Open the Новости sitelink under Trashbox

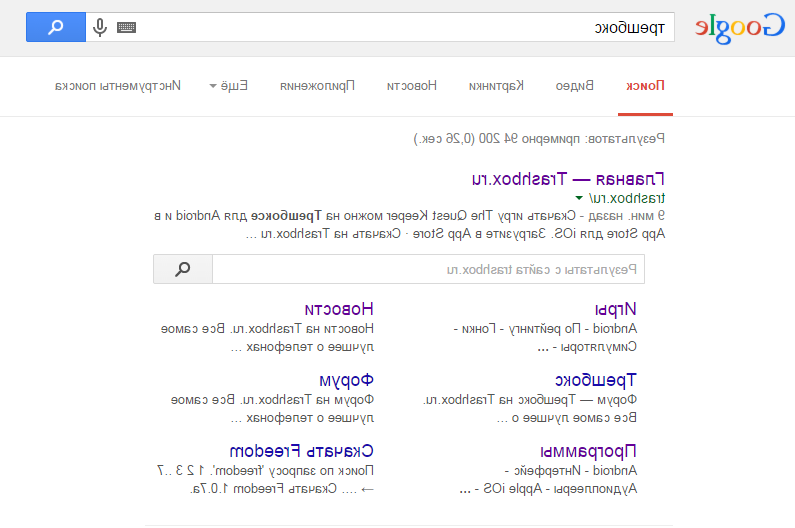(339, 309)
